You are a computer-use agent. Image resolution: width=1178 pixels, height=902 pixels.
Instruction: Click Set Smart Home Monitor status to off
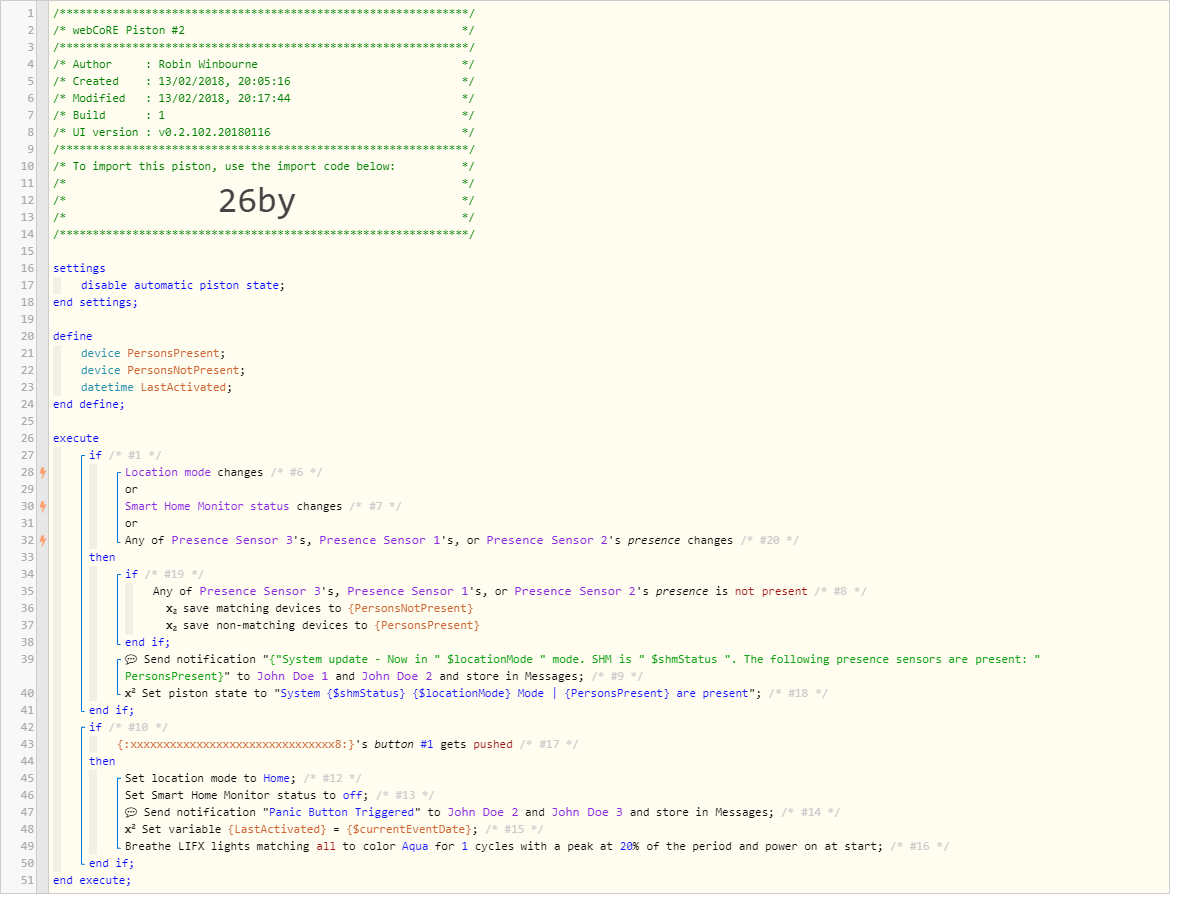246,795
